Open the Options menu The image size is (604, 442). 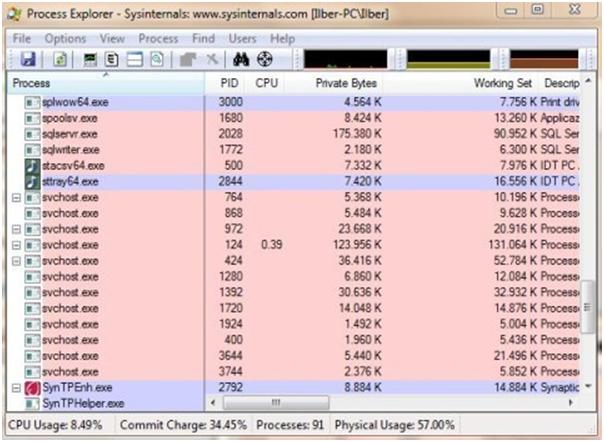pos(65,39)
